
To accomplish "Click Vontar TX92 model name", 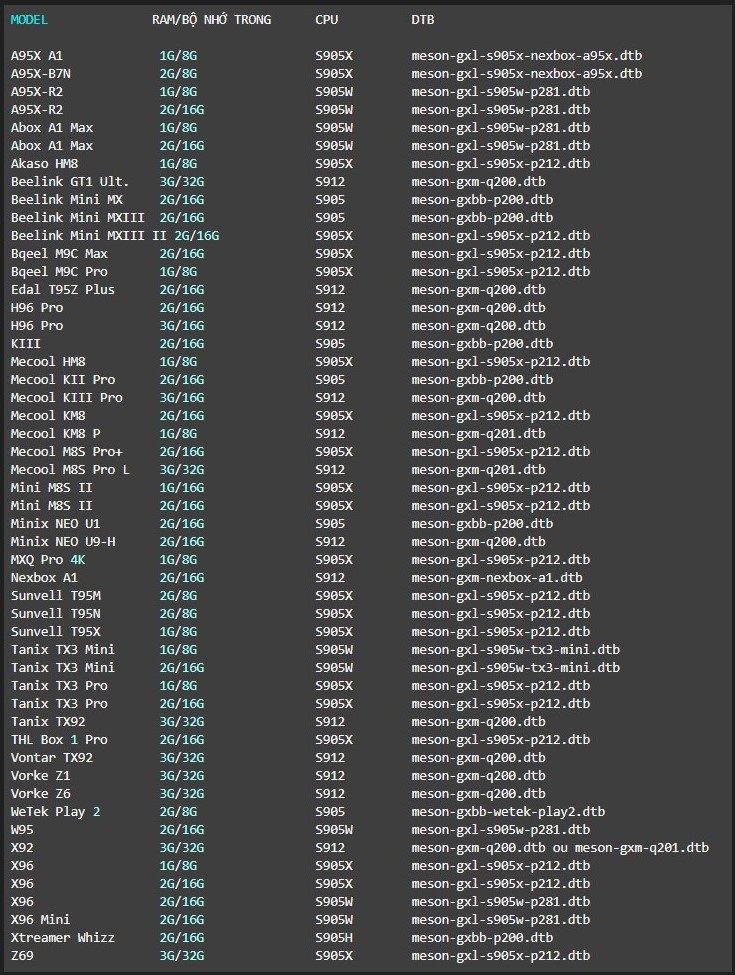I will (x=52, y=758).
